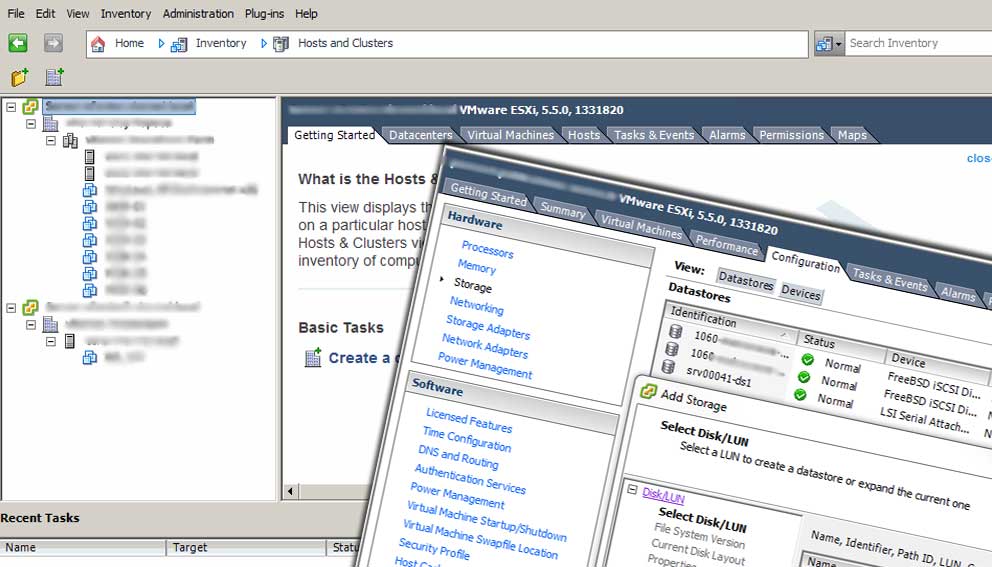
Task: Open Power Management under Hardware
Action: coord(485,366)
